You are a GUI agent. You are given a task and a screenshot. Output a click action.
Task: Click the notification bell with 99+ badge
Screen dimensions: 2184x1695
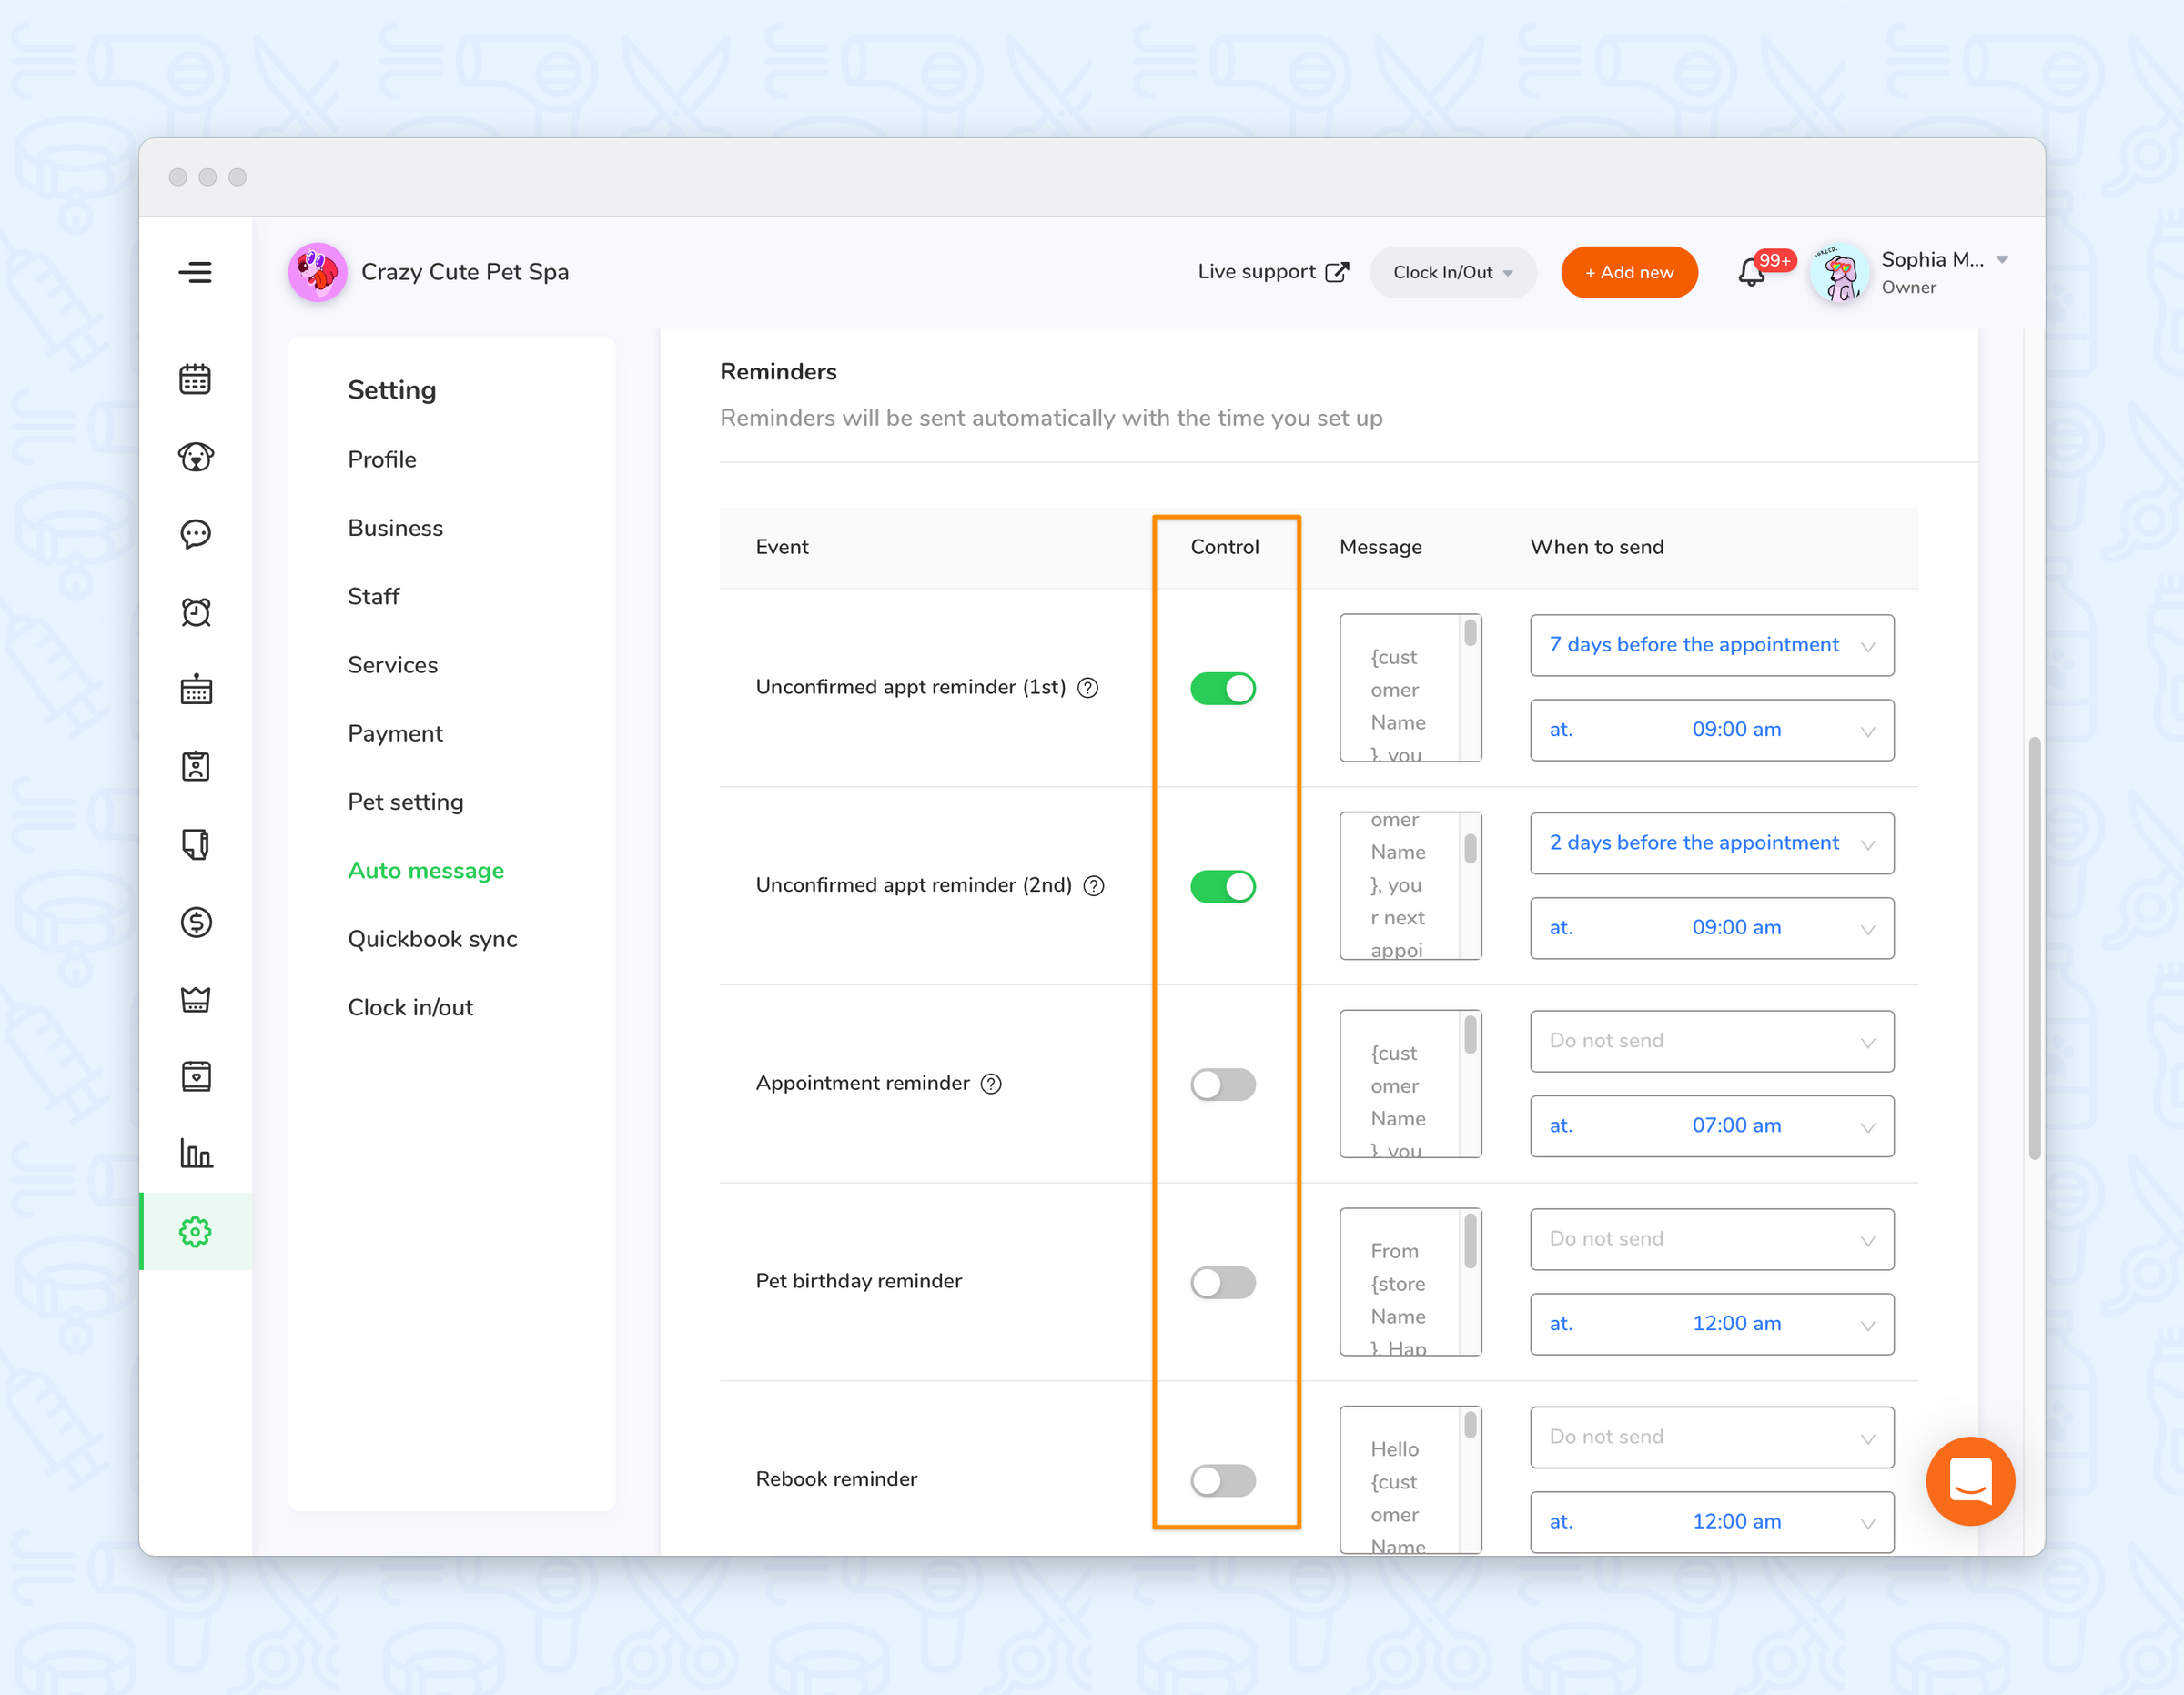(x=1753, y=272)
